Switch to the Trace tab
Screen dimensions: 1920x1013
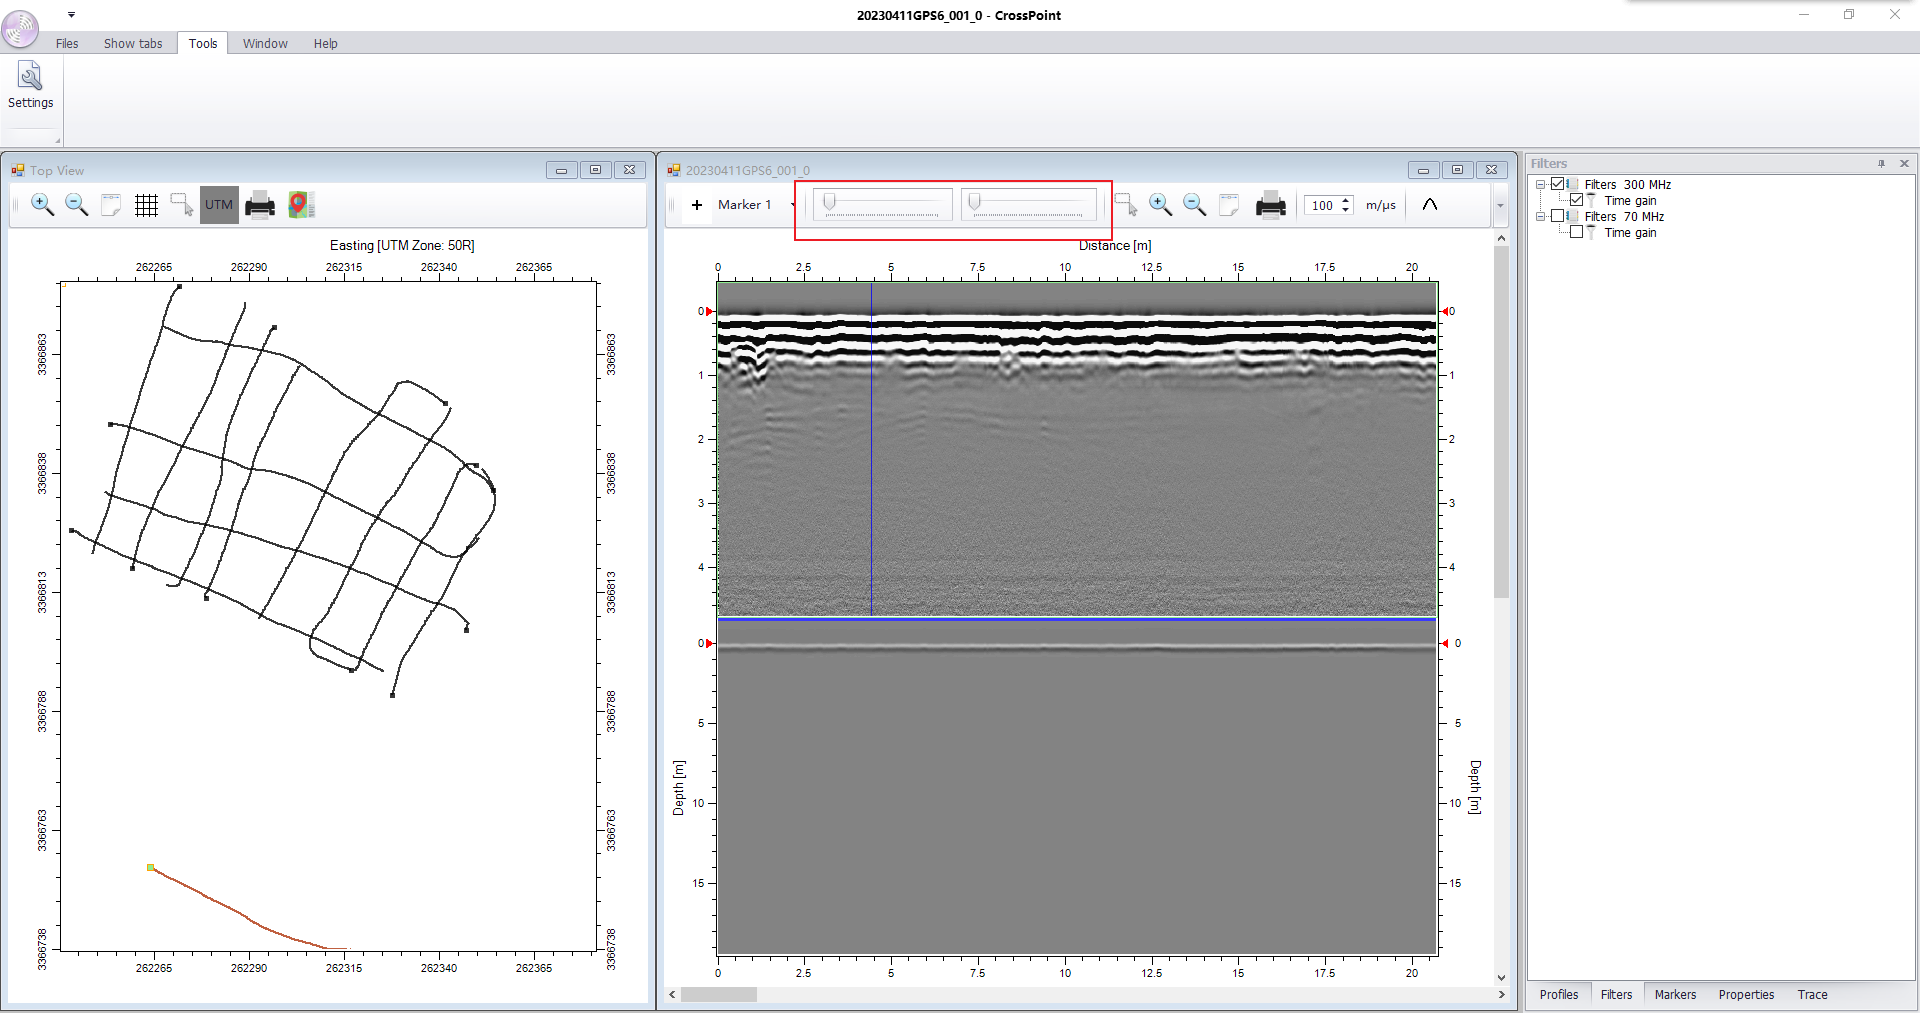[x=1812, y=995]
